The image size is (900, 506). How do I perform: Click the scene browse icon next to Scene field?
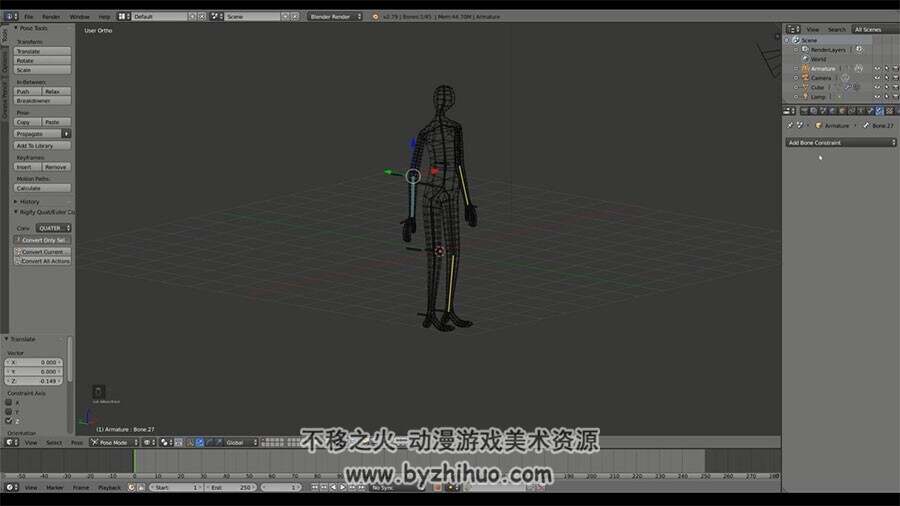[216, 17]
